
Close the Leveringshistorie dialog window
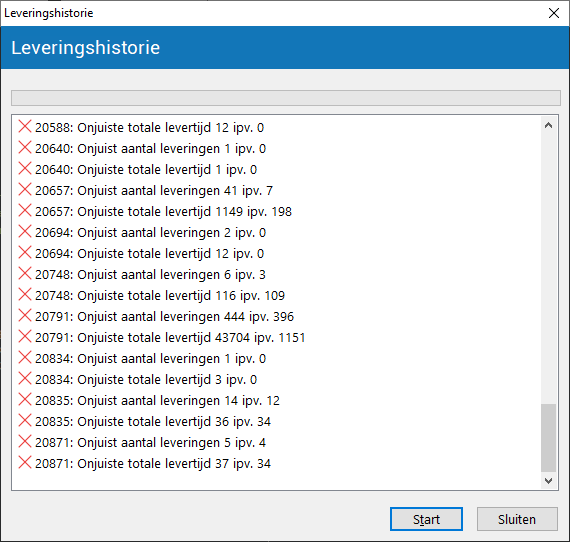(x=554, y=13)
